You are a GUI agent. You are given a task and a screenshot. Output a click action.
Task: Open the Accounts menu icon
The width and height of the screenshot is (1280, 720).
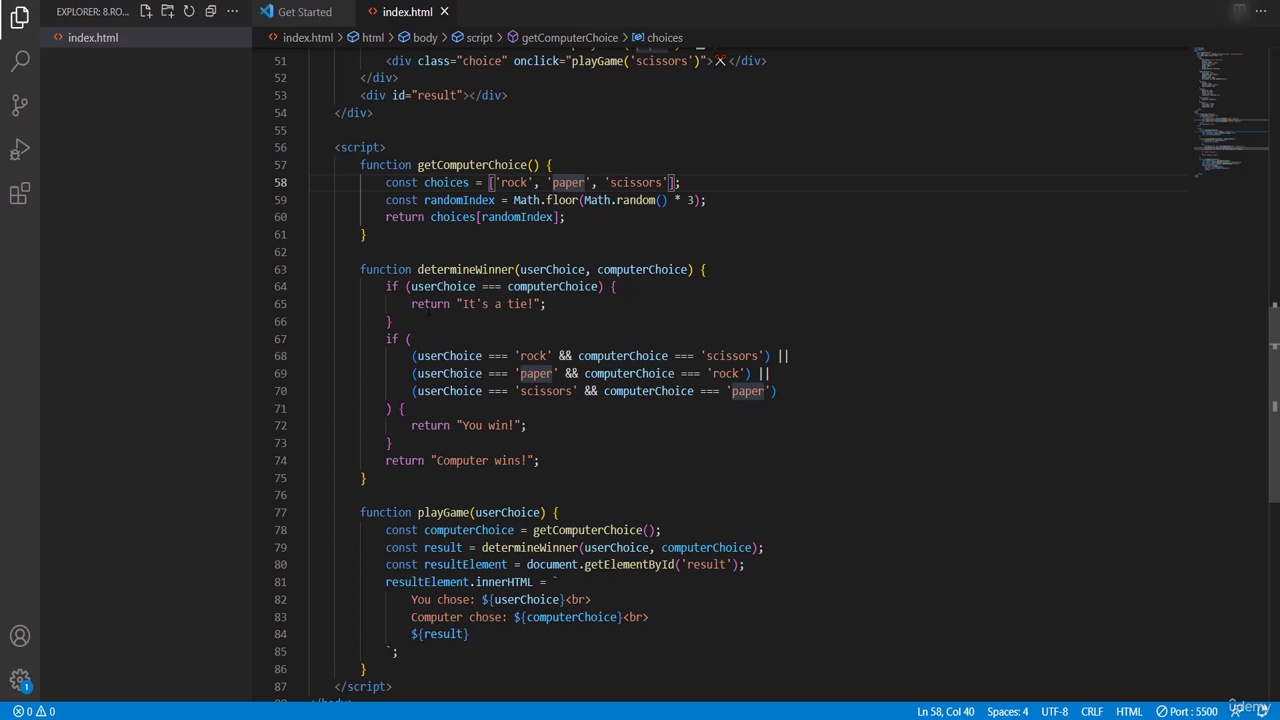click(20, 636)
